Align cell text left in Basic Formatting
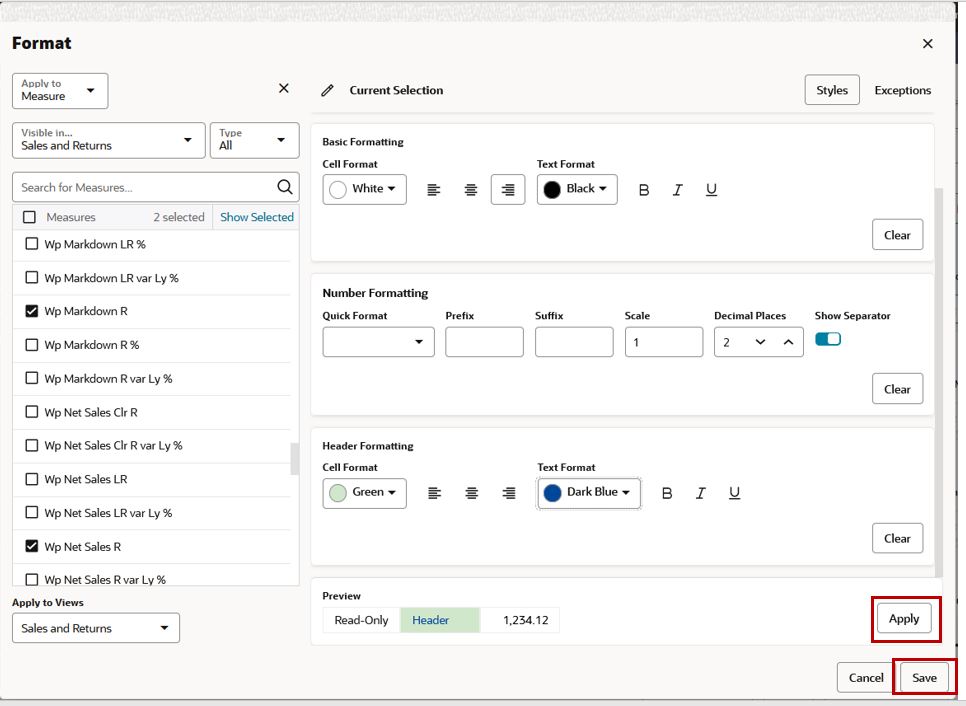Viewport: 966px width, 706px height. tap(434, 190)
